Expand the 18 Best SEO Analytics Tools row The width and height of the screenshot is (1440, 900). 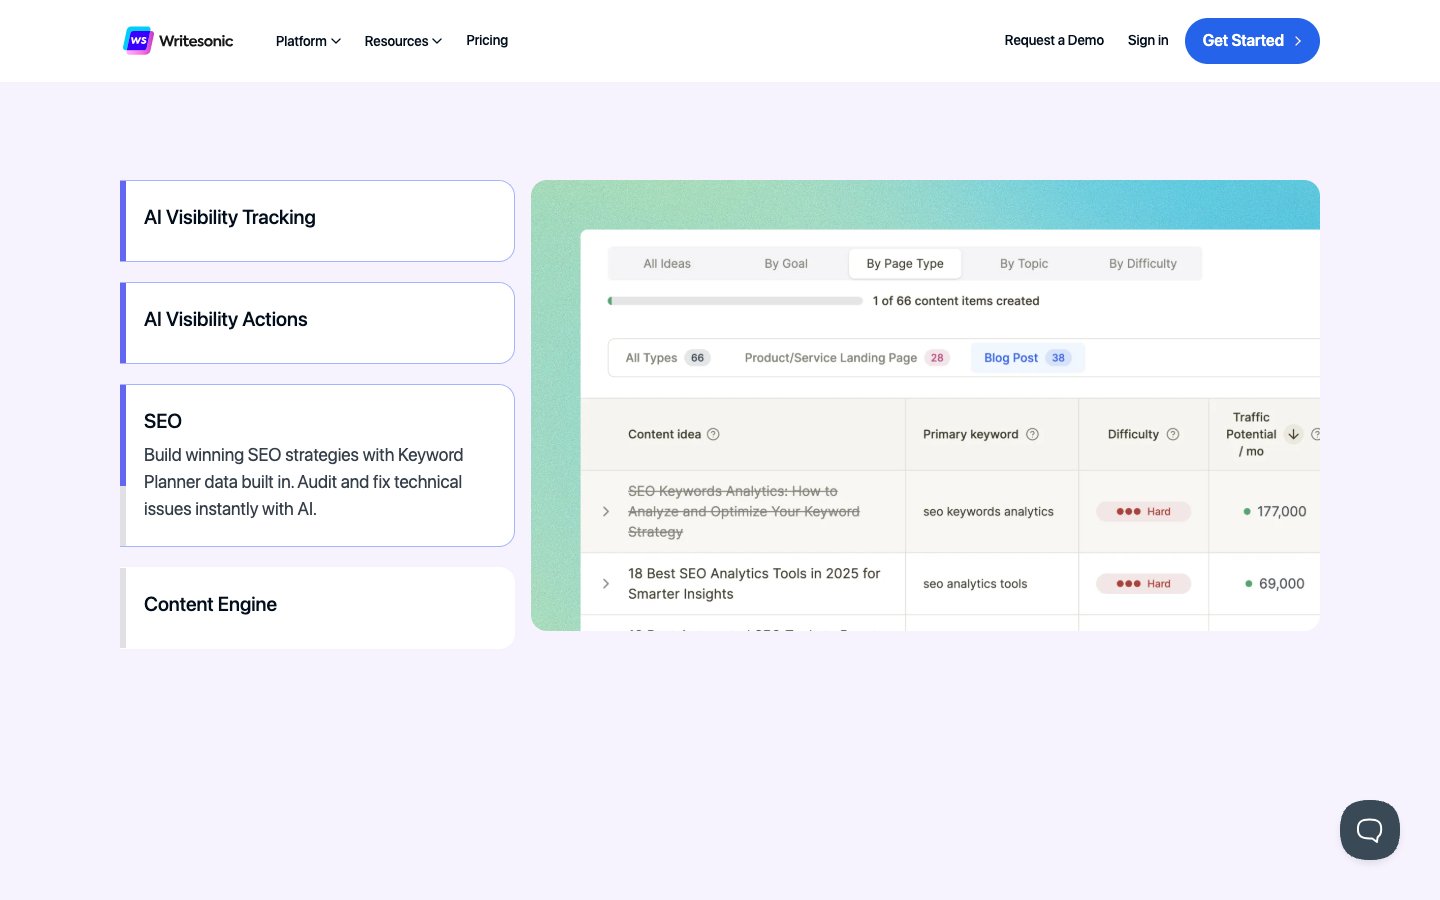click(606, 584)
